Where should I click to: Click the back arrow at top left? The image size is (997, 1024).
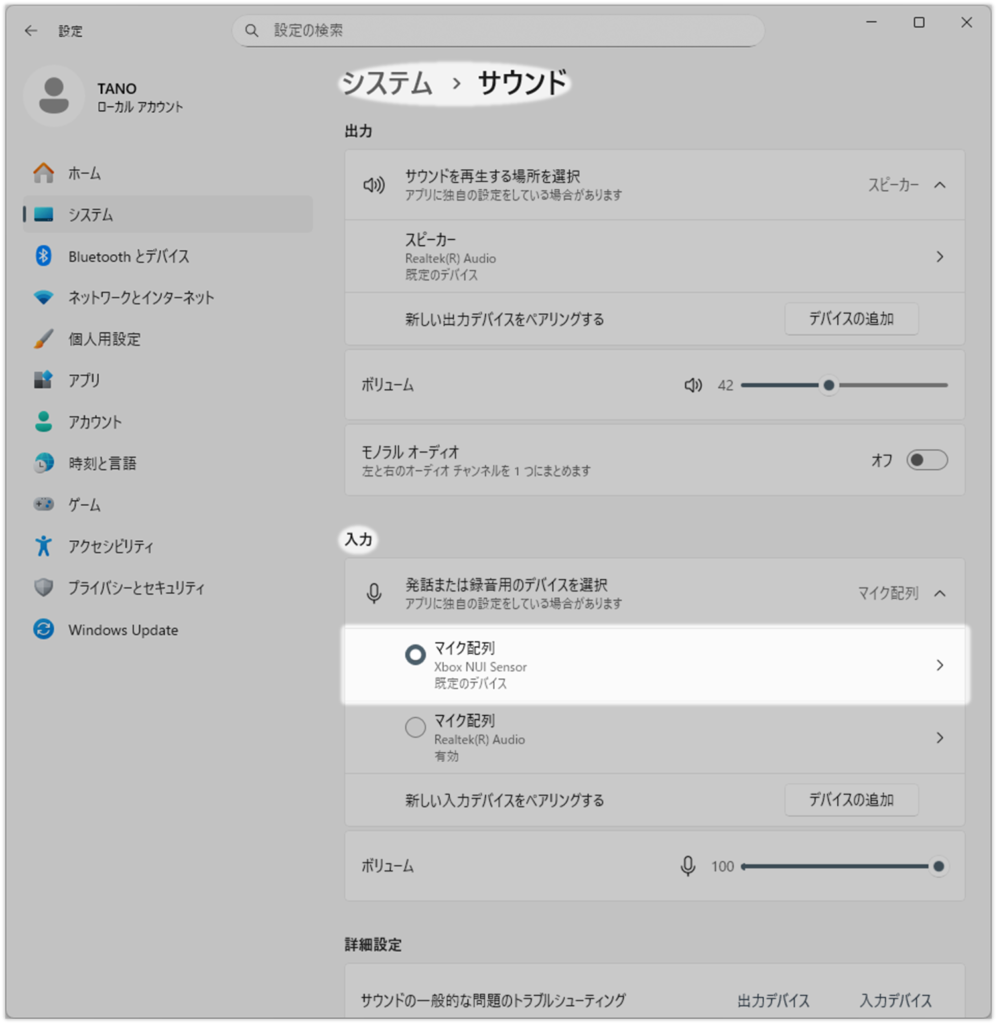click(29, 30)
